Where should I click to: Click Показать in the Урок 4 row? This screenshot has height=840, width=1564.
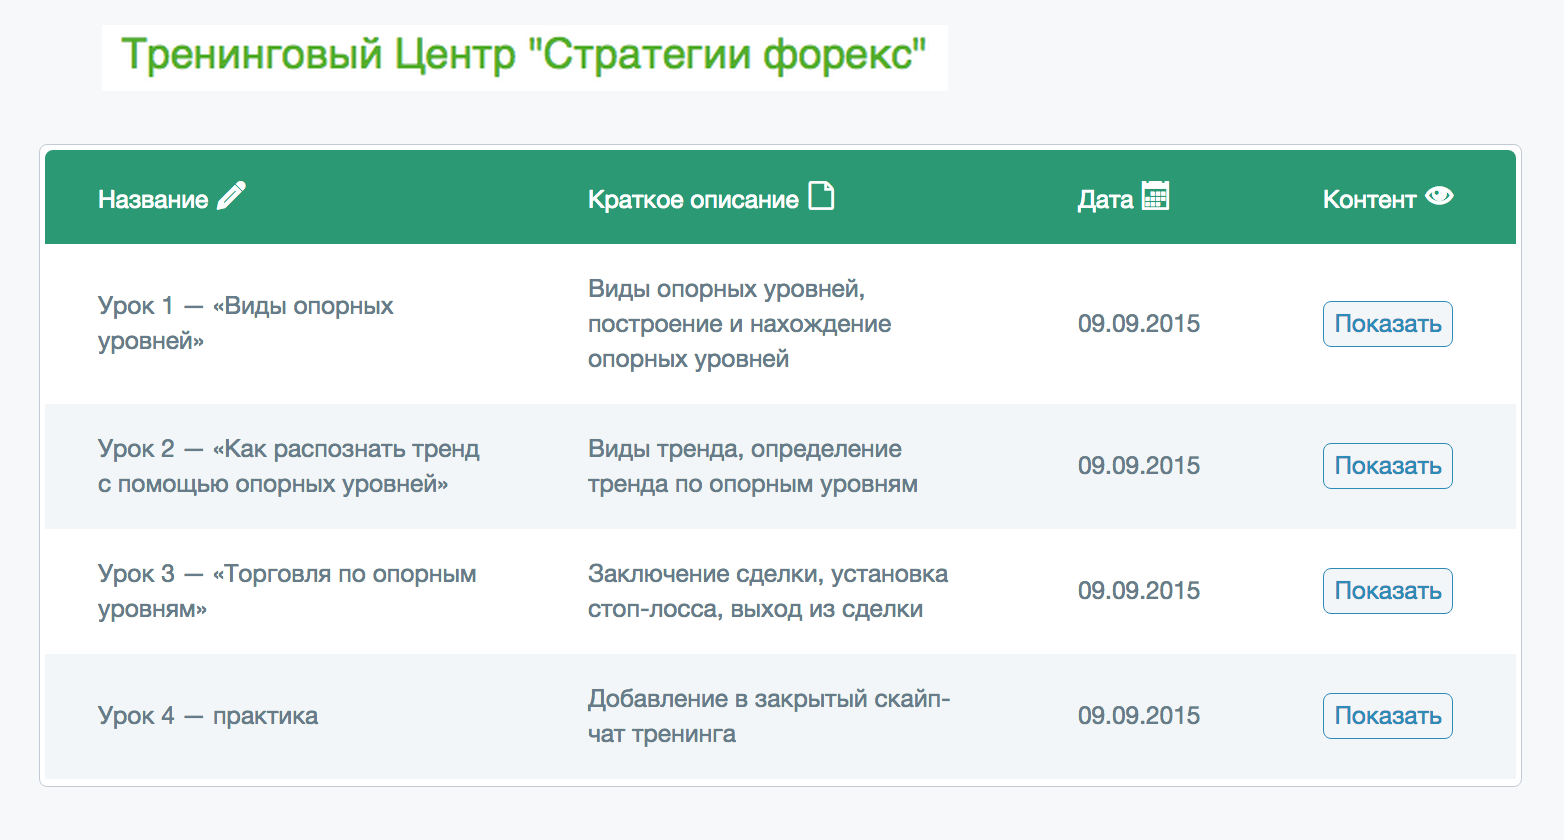[1387, 716]
